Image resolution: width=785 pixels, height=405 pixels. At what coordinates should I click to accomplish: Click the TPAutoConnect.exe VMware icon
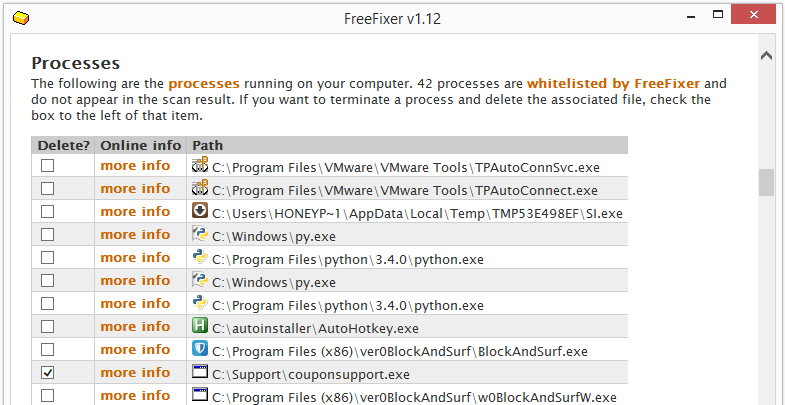200,188
